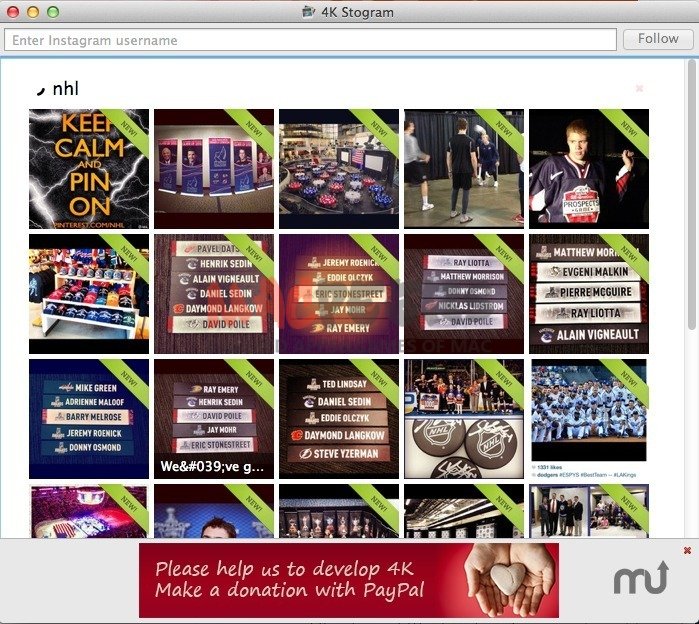699x624 pixels.
Task: Open the photo of players kicking a ball
Action: pos(464,169)
